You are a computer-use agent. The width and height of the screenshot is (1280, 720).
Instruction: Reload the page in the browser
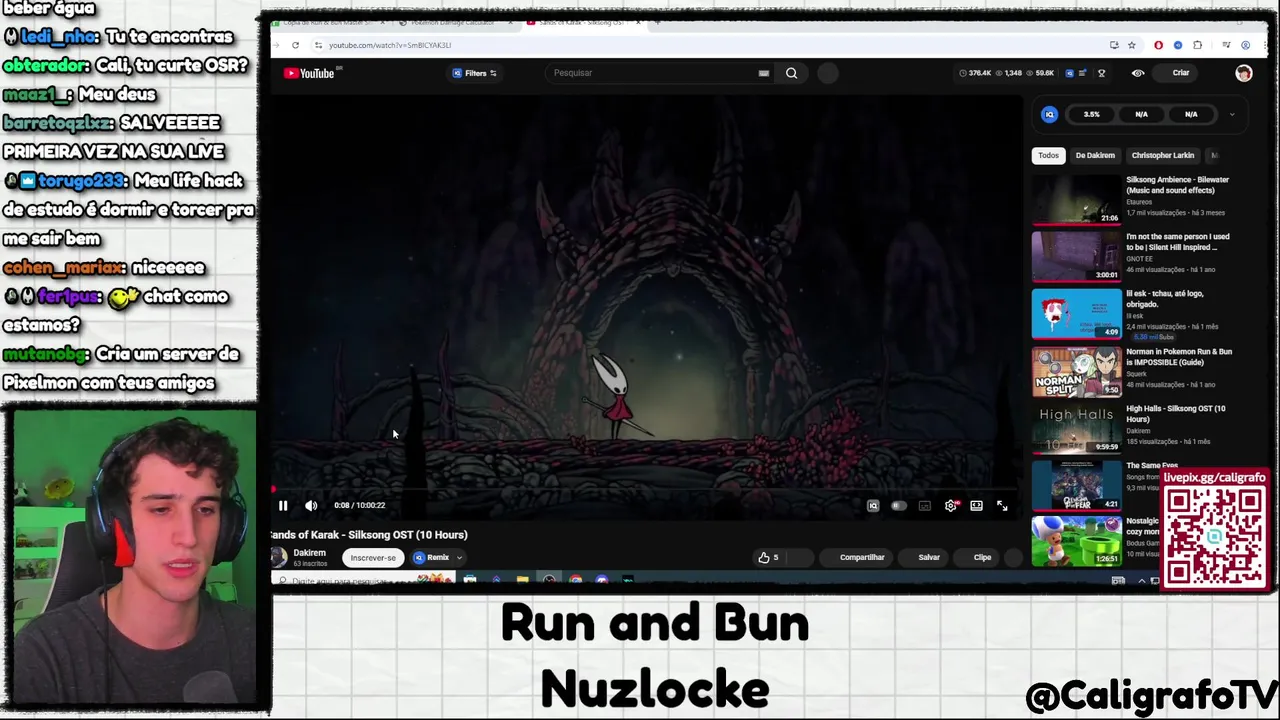[295, 45]
